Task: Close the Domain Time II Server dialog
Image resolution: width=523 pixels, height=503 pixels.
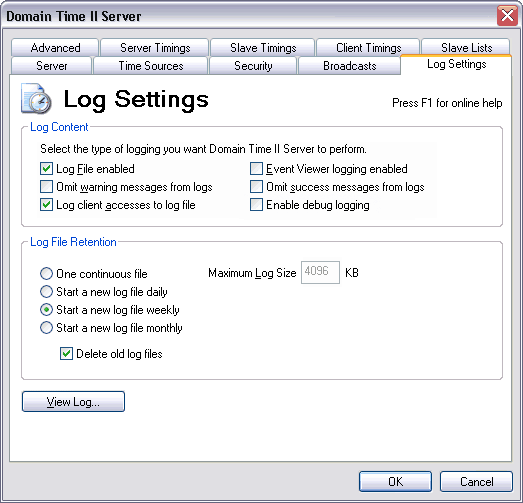Action: pyautogui.click(x=507, y=15)
